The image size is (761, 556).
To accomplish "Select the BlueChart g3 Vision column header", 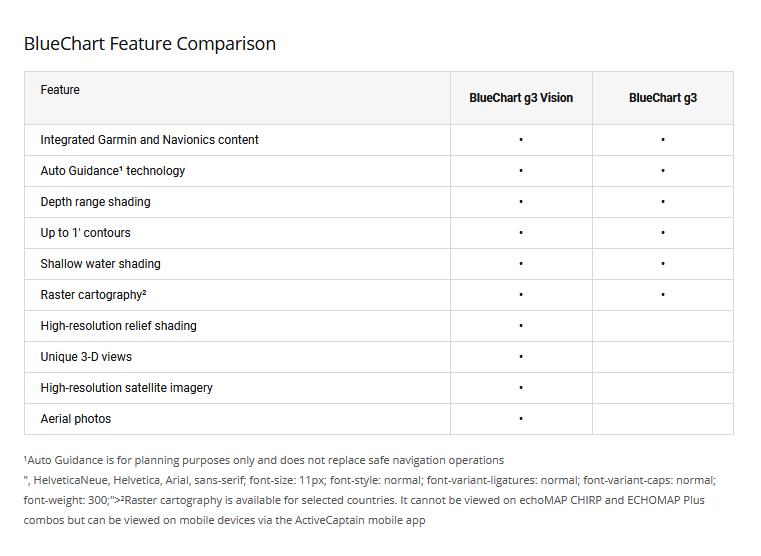I will pos(521,98).
